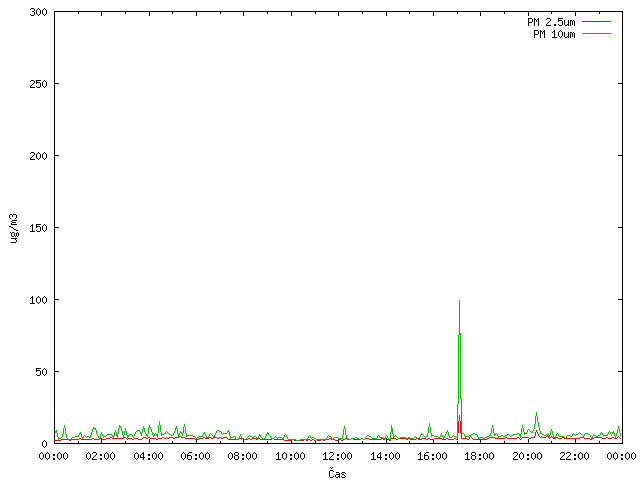Click the y-axis value 250
The width and height of the screenshot is (640, 480).
click(38, 84)
